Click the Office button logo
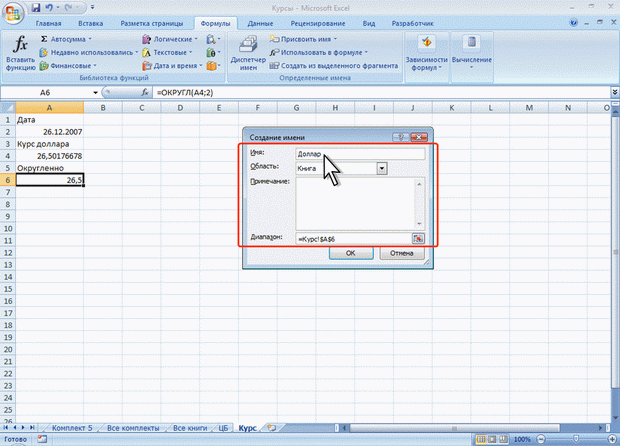 point(13,13)
